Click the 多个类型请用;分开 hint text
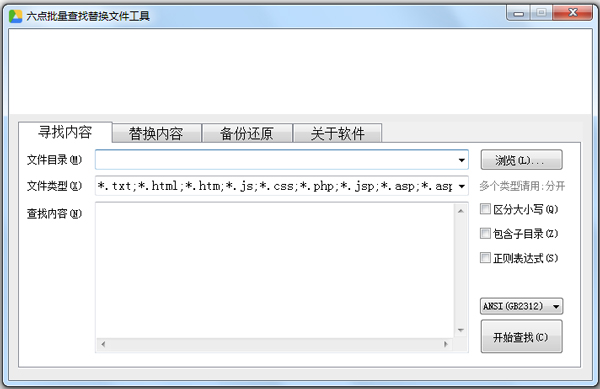 point(522,186)
